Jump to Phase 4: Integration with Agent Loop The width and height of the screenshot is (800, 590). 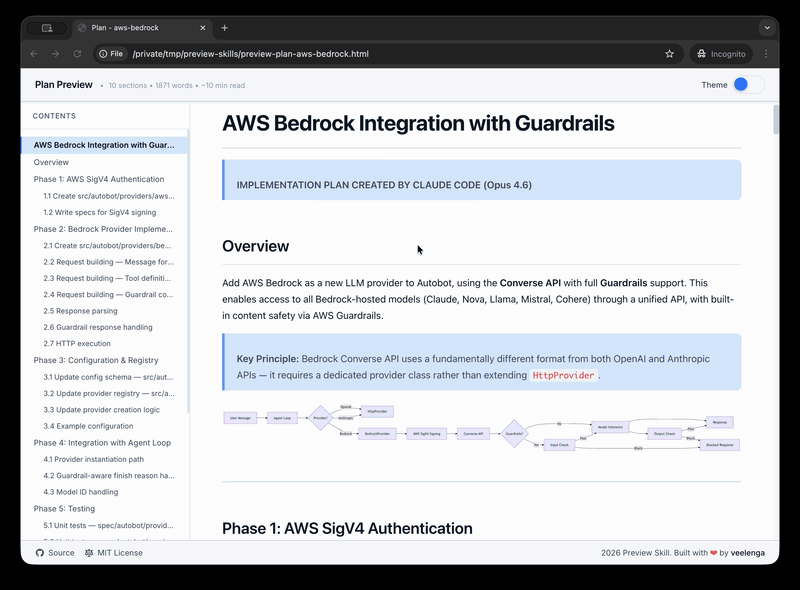tap(102, 443)
